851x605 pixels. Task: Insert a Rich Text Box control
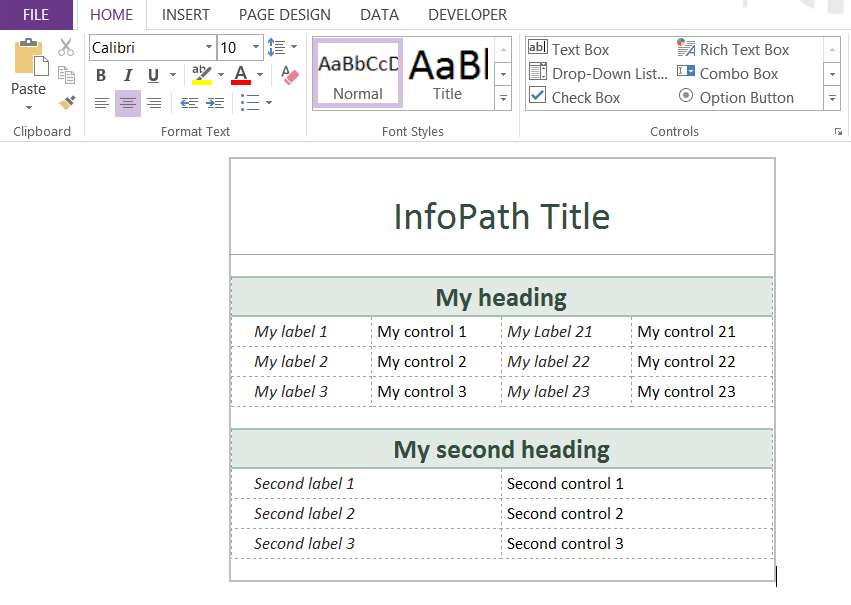click(743, 49)
